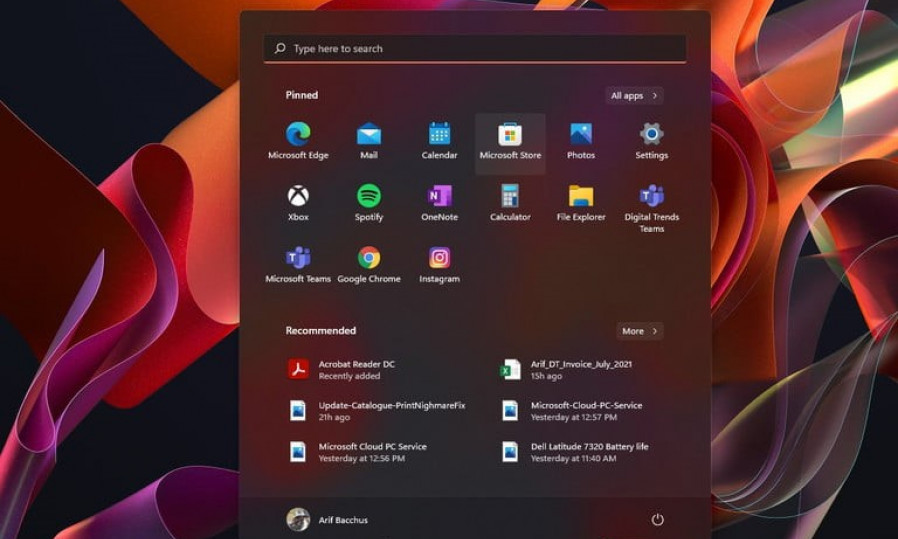Launch the Photos app
Image resolution: width=898 pixels, height=539 pixels.
[581, 142]
